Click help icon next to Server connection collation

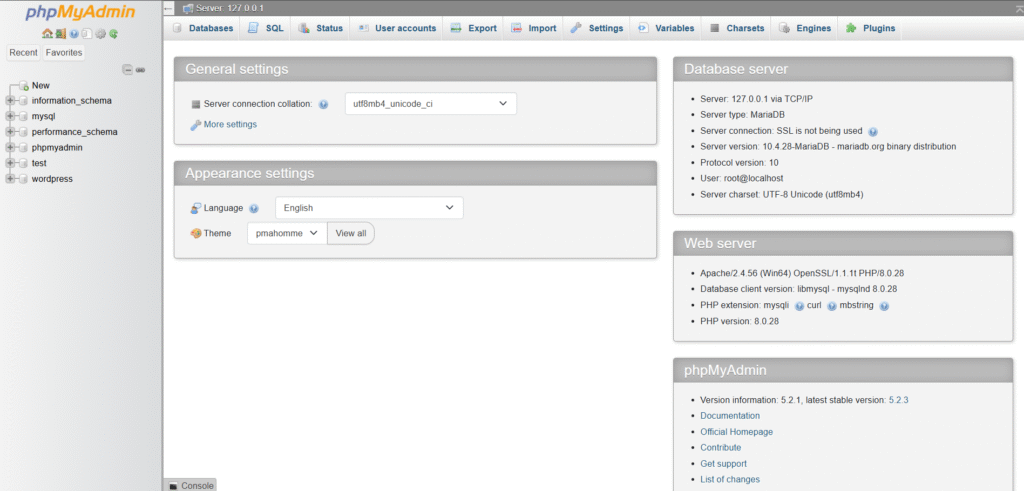coord(323,104)
